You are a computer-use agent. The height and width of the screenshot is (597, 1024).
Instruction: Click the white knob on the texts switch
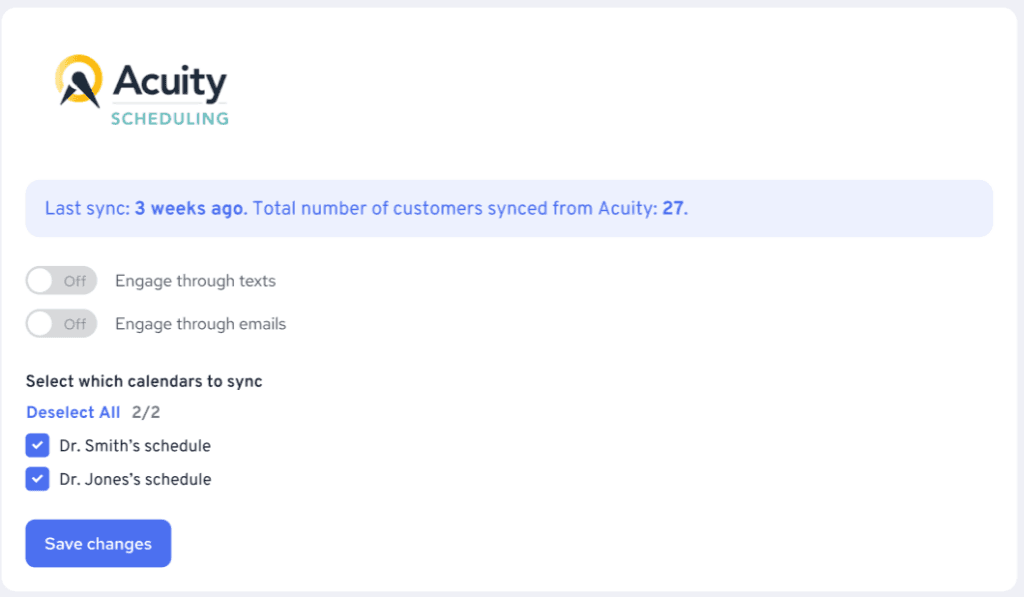pos(40,281)
